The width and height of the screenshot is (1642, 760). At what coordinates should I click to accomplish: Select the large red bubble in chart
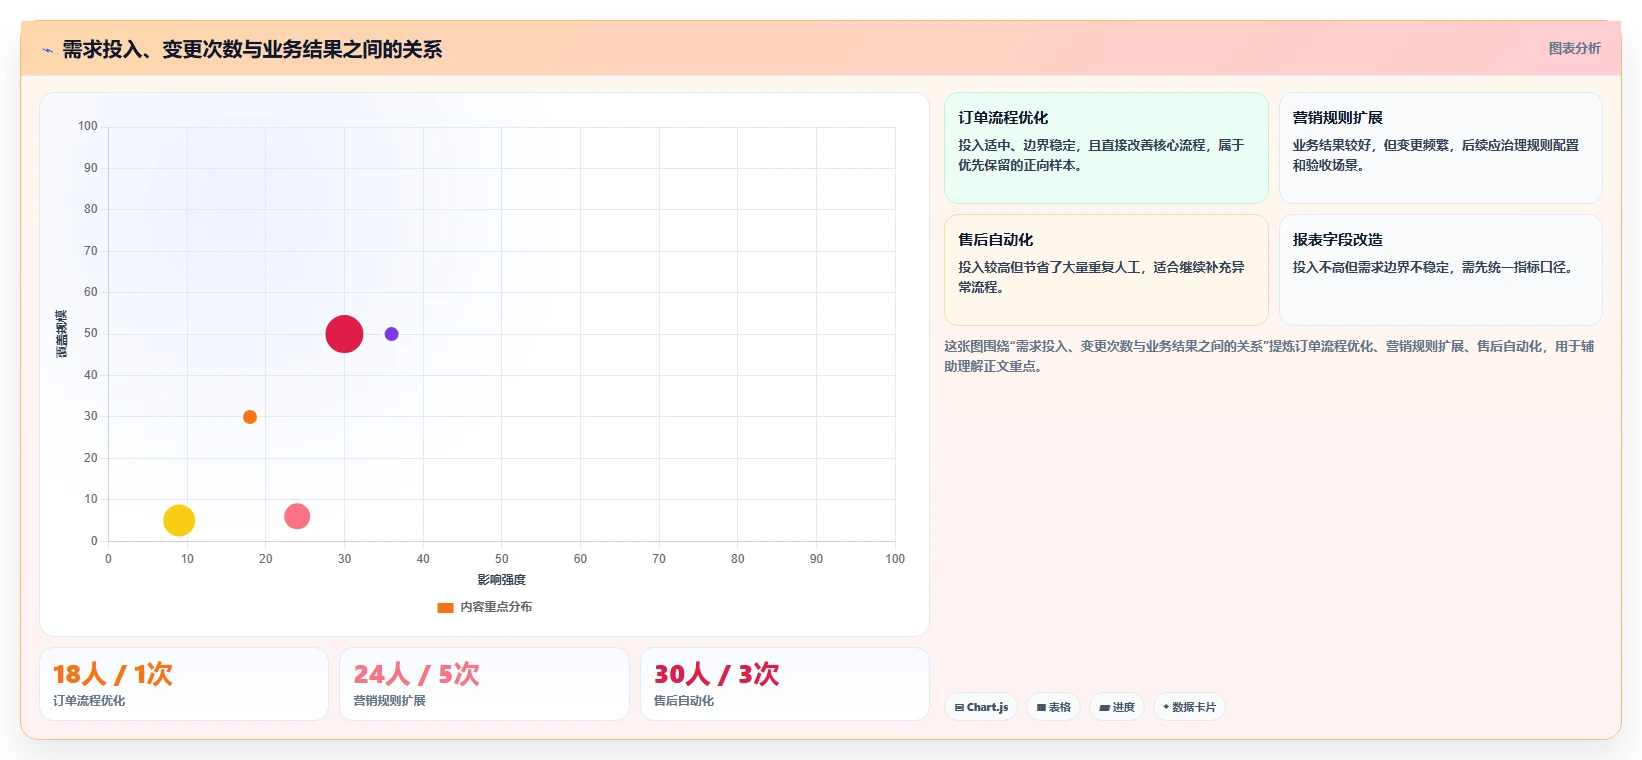pos(344,334)
